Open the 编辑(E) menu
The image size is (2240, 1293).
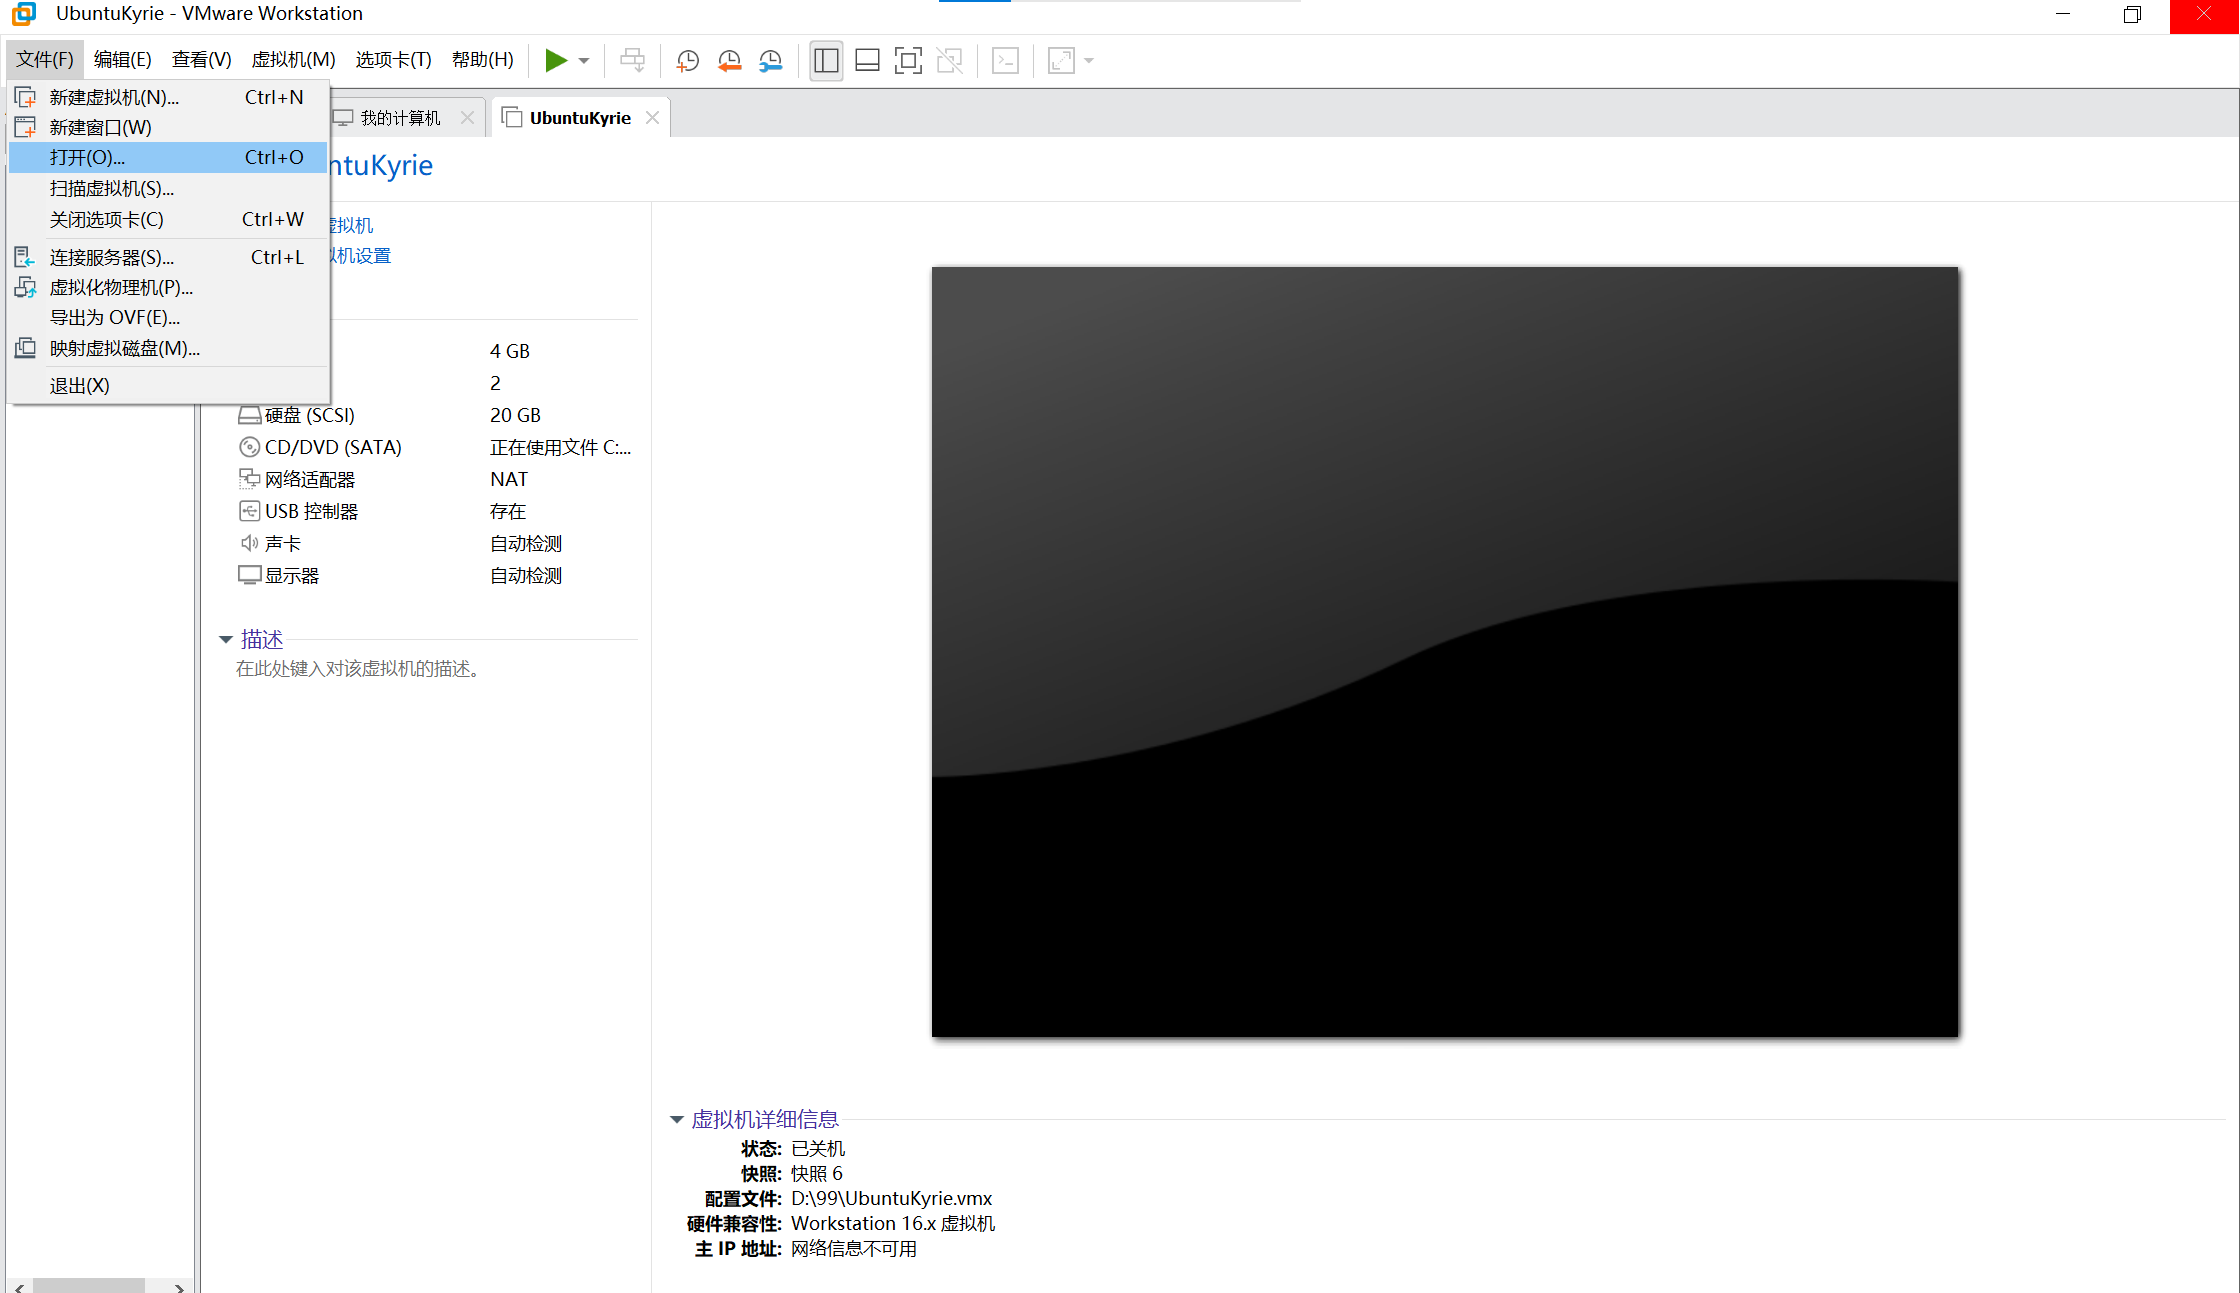click(122, 60)
